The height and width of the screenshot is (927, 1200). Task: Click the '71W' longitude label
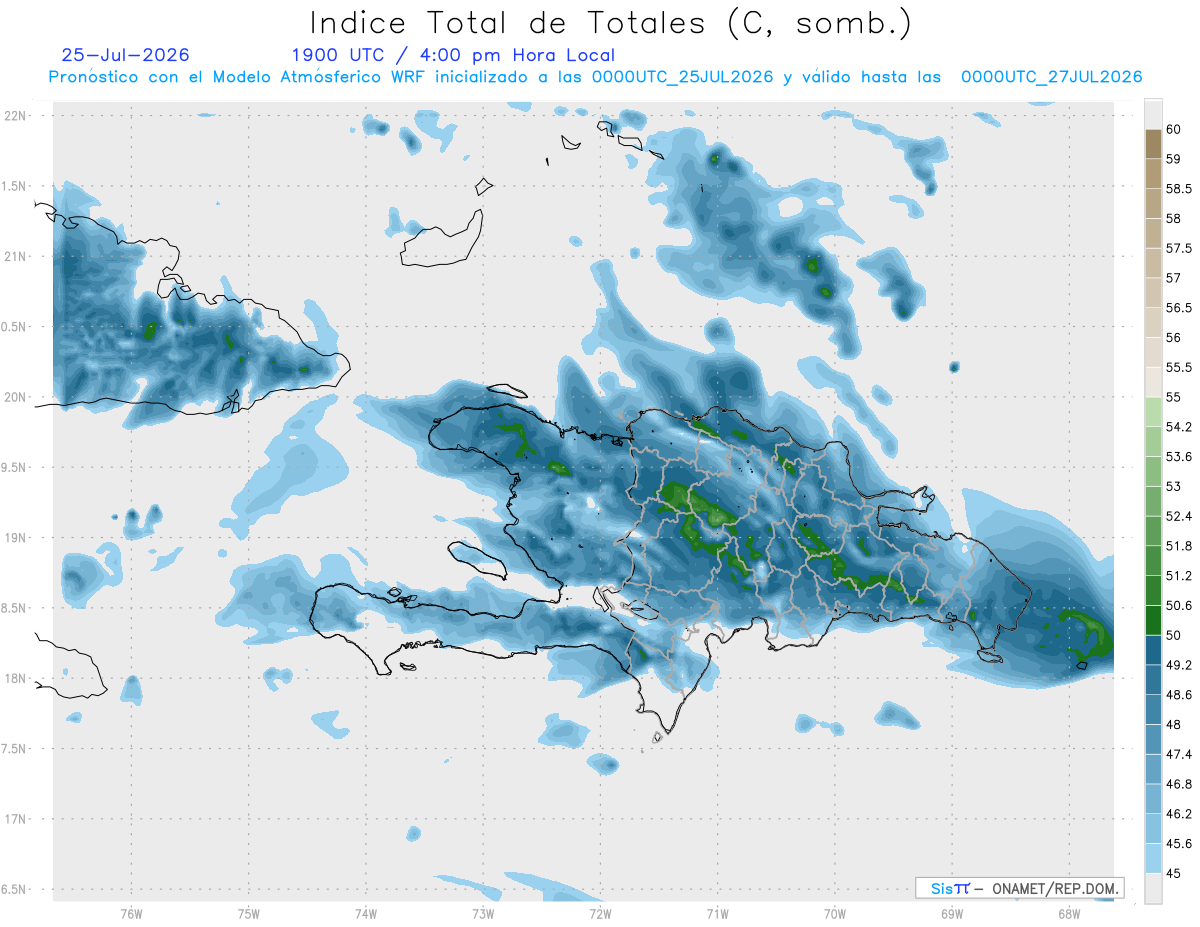tap(717, 914)
